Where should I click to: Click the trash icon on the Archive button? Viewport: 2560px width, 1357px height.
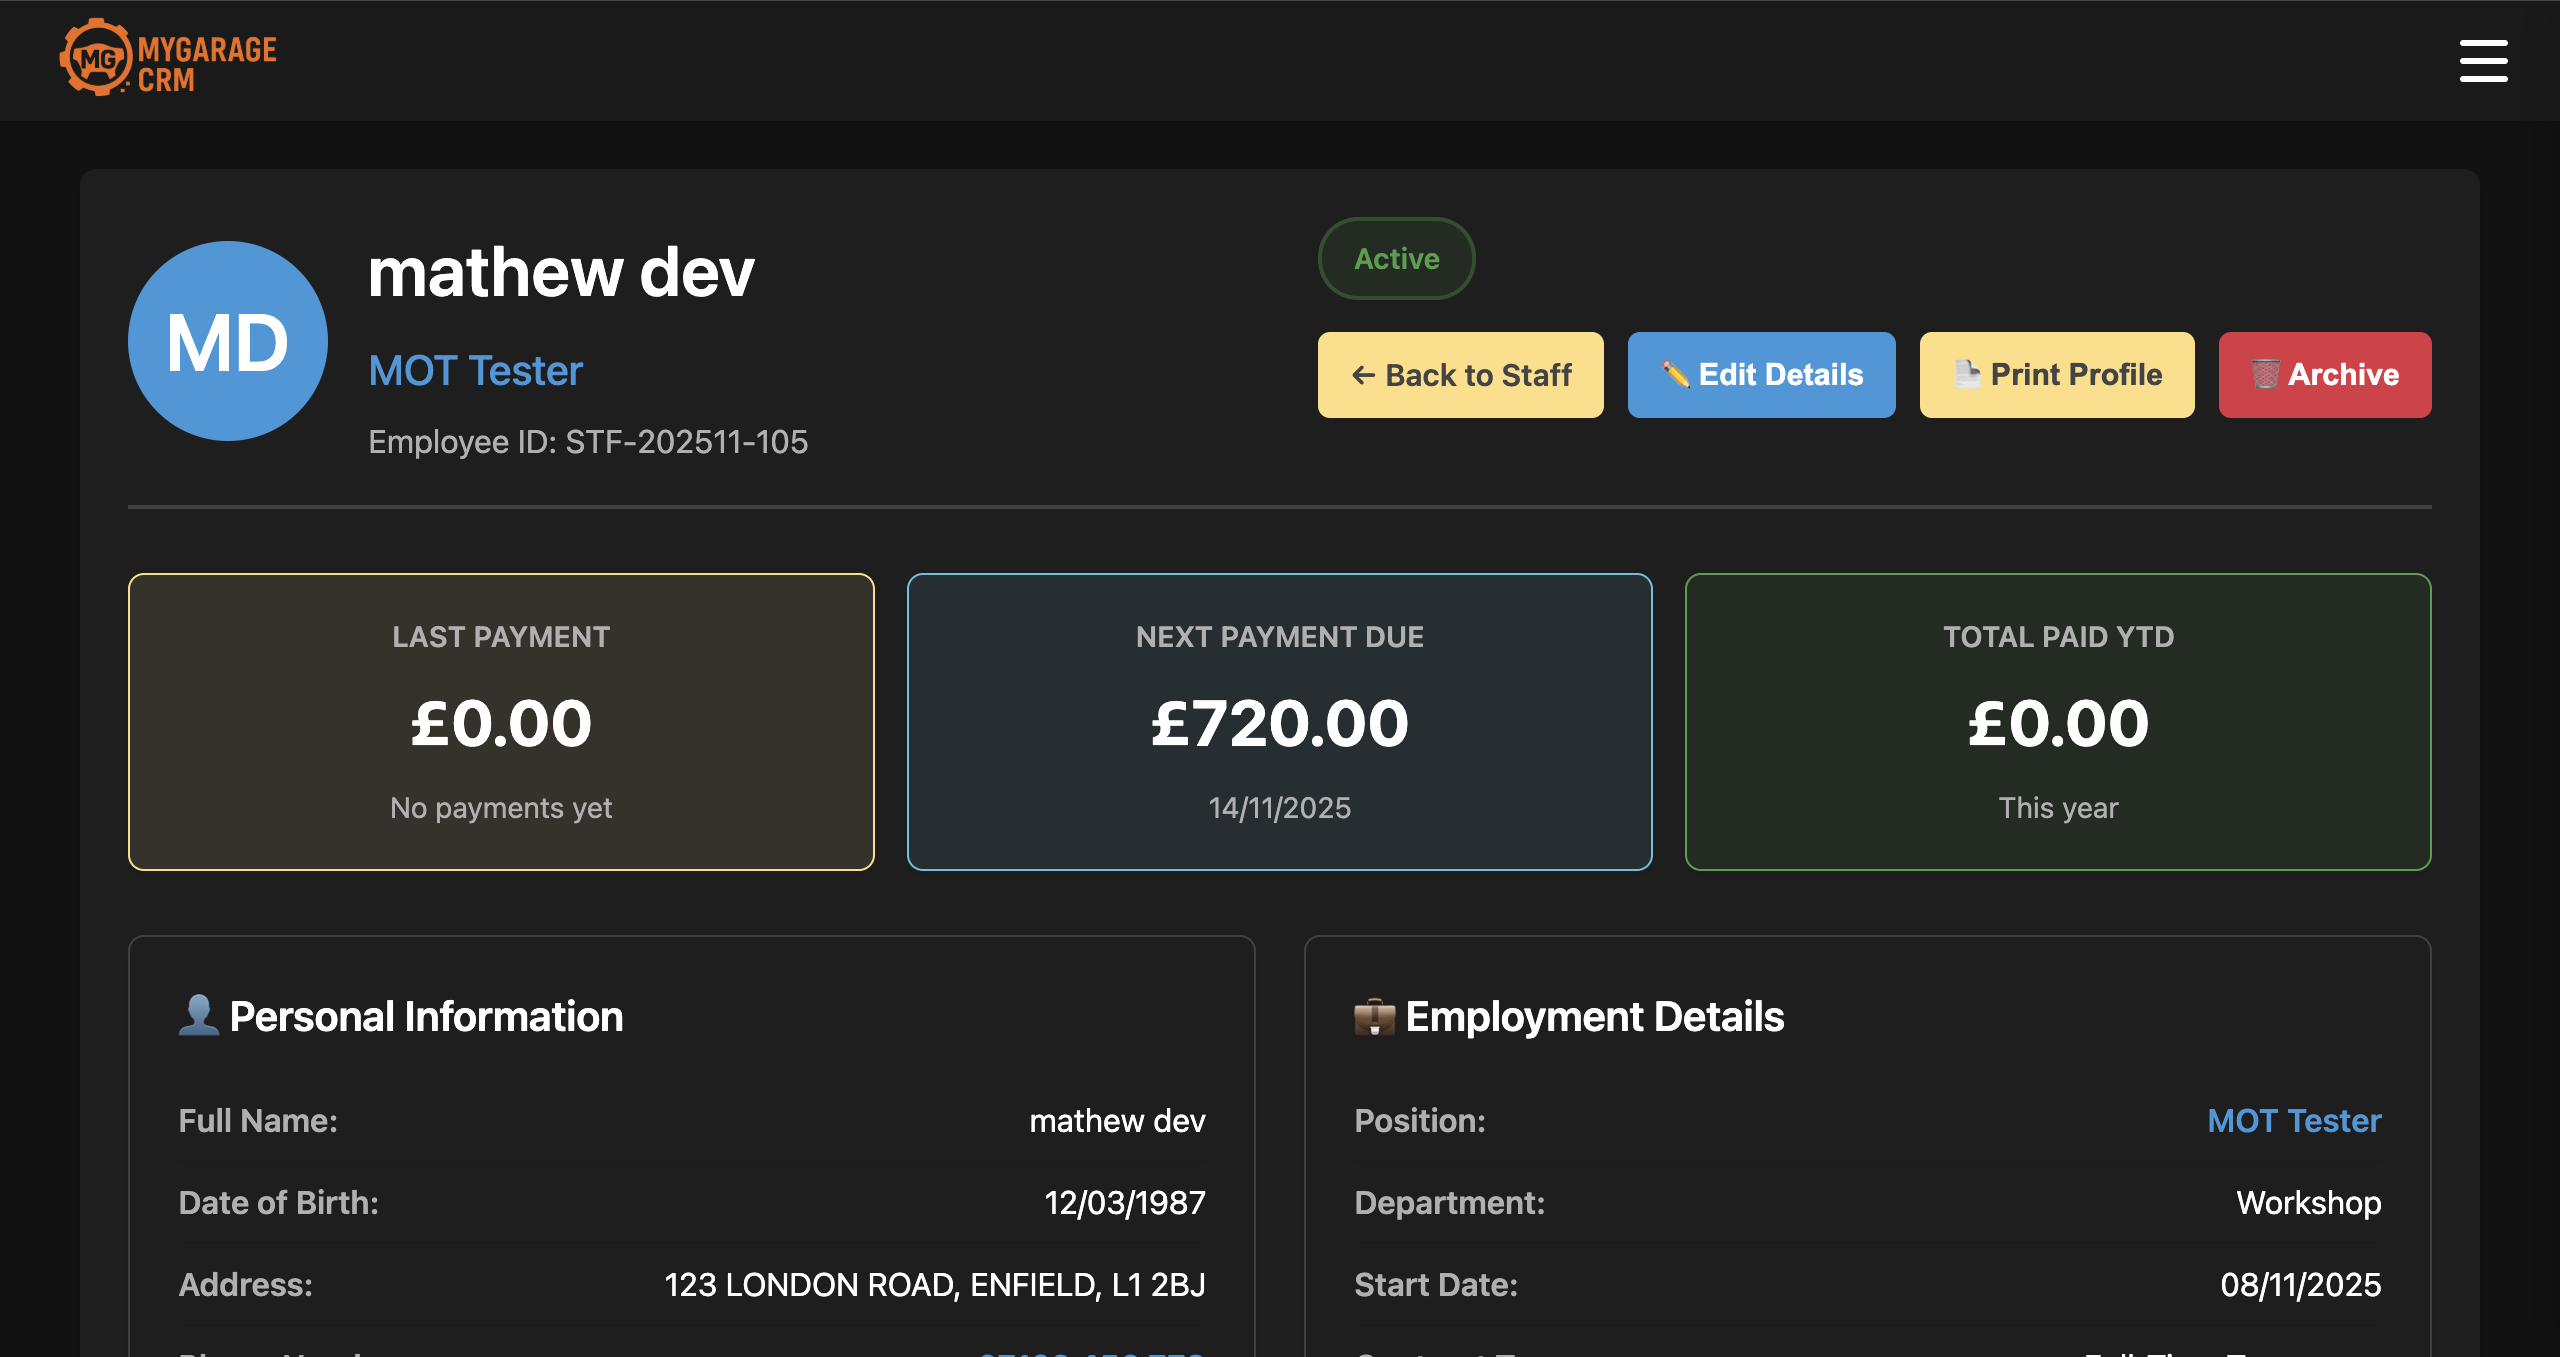[x=2268, y=374]
